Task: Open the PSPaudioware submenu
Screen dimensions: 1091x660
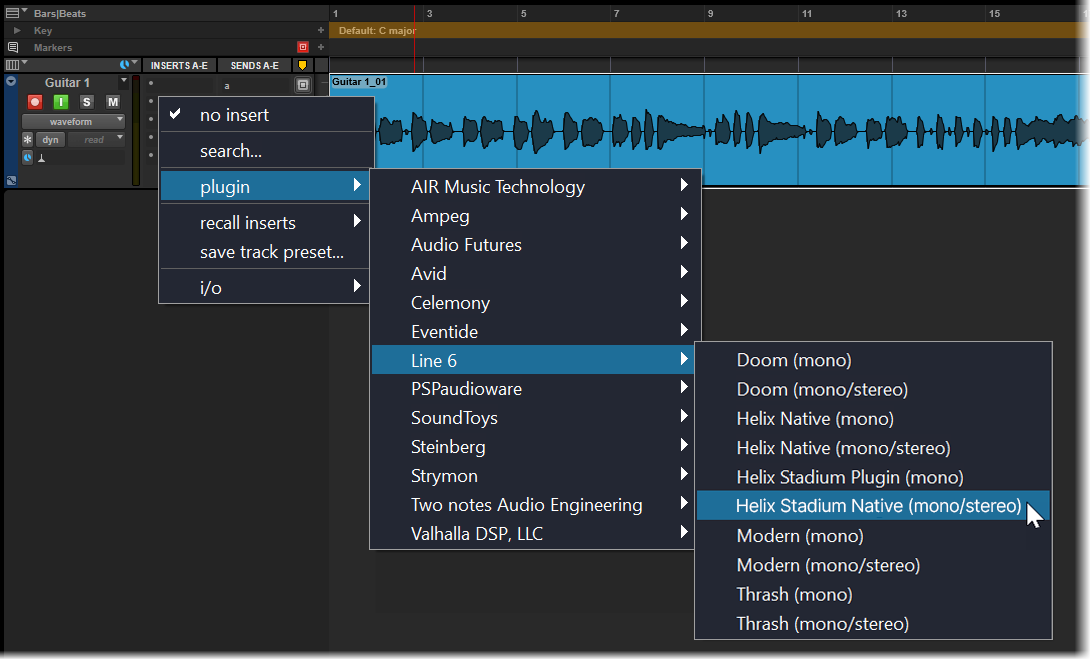Action: (x=533, y=389)
